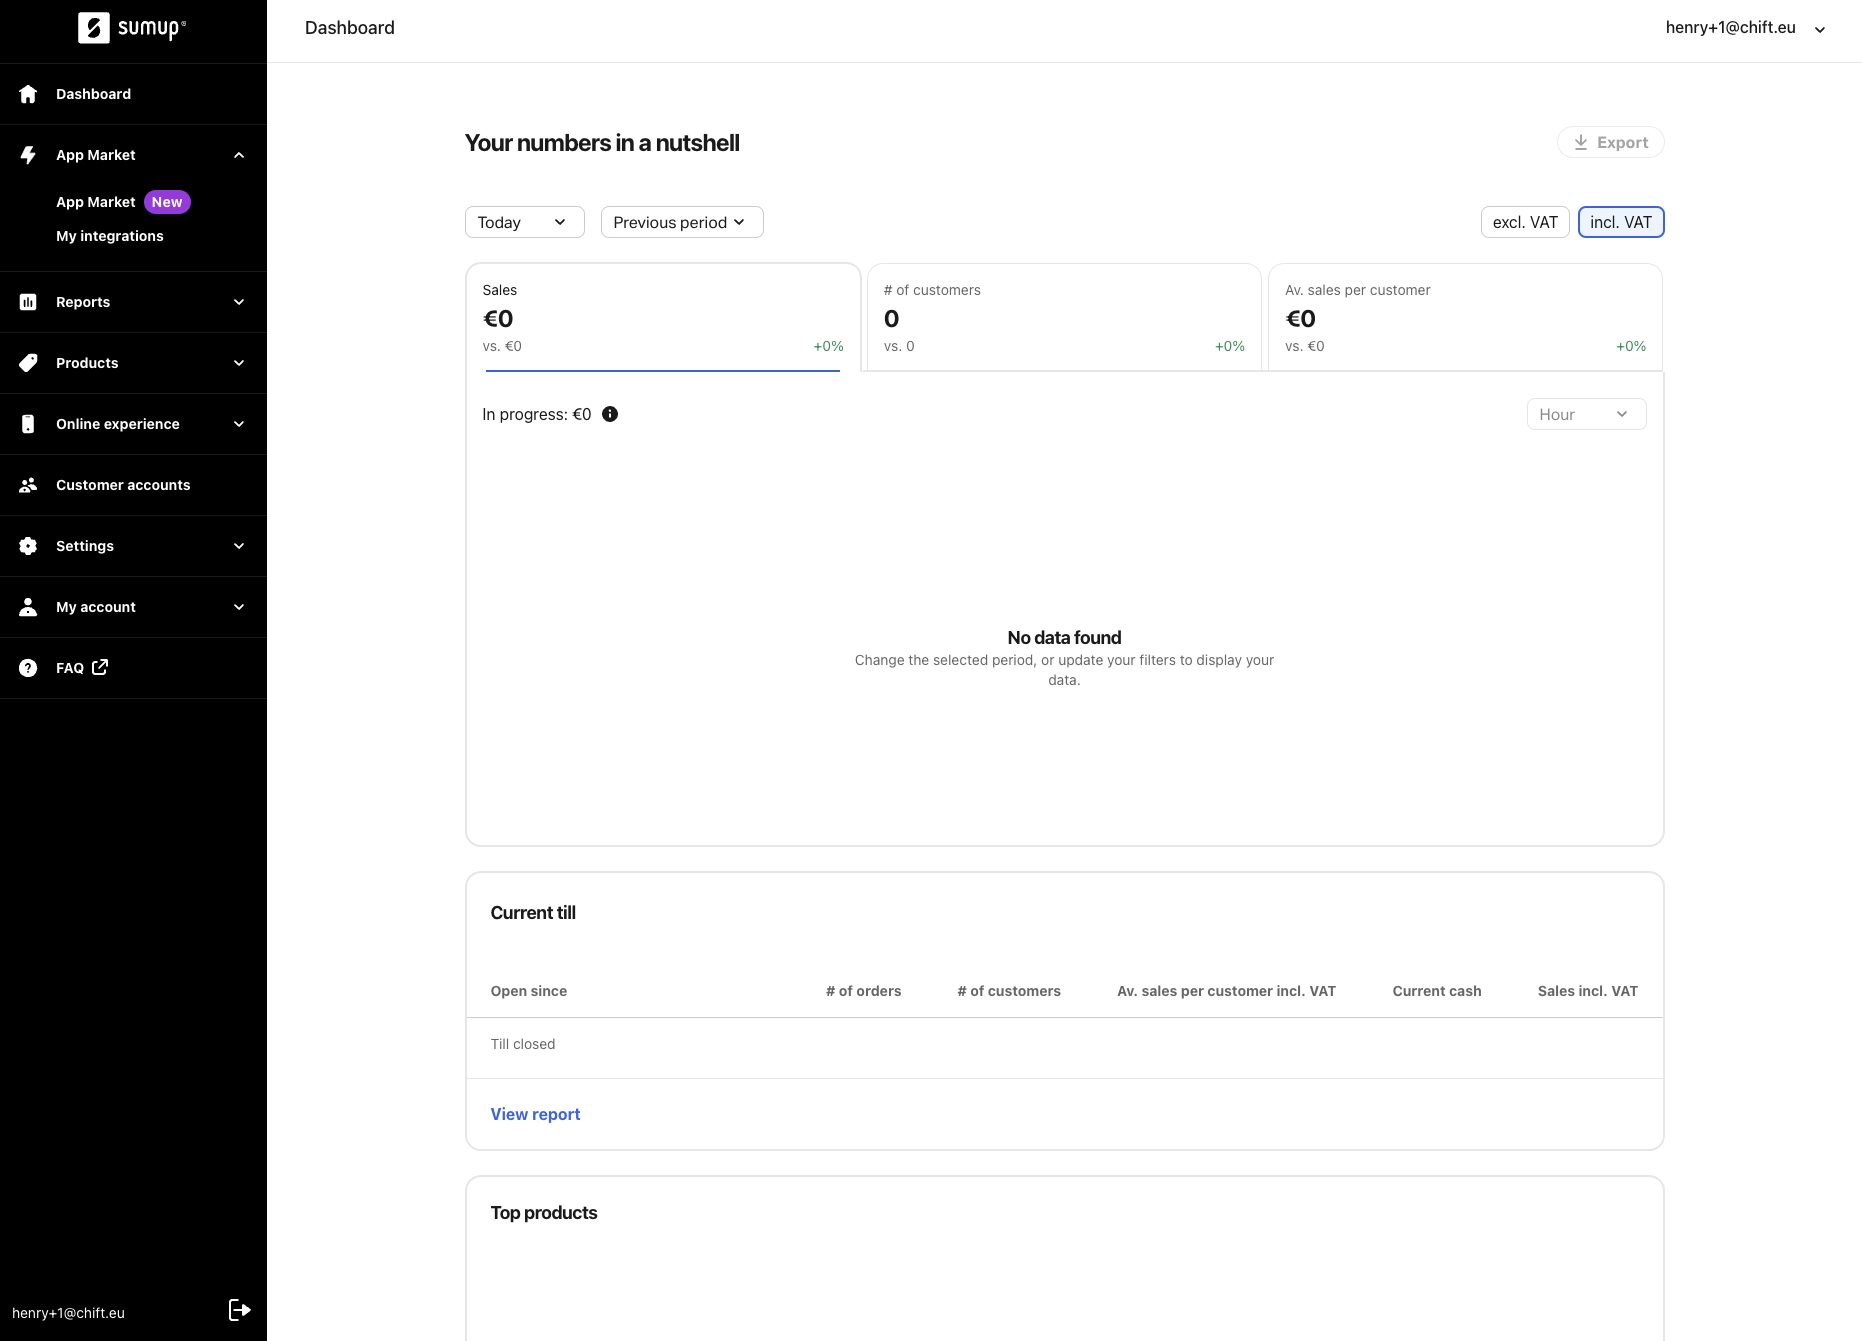Open the Previous period comparison dropdown
Screen dimensions: 1862x1341
[x=681, y=222]
